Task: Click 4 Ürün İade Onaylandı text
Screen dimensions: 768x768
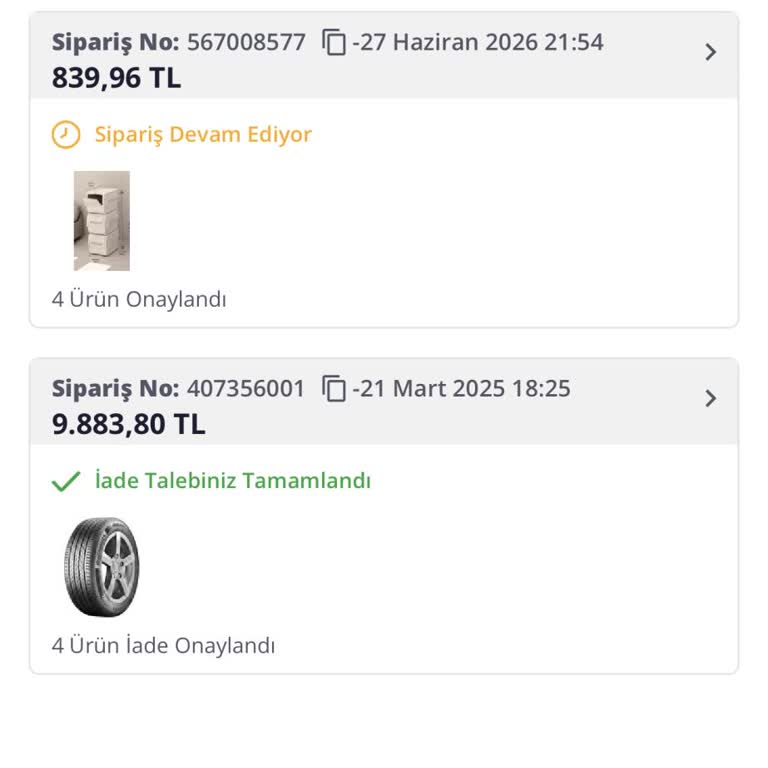Action: (163, 646)
